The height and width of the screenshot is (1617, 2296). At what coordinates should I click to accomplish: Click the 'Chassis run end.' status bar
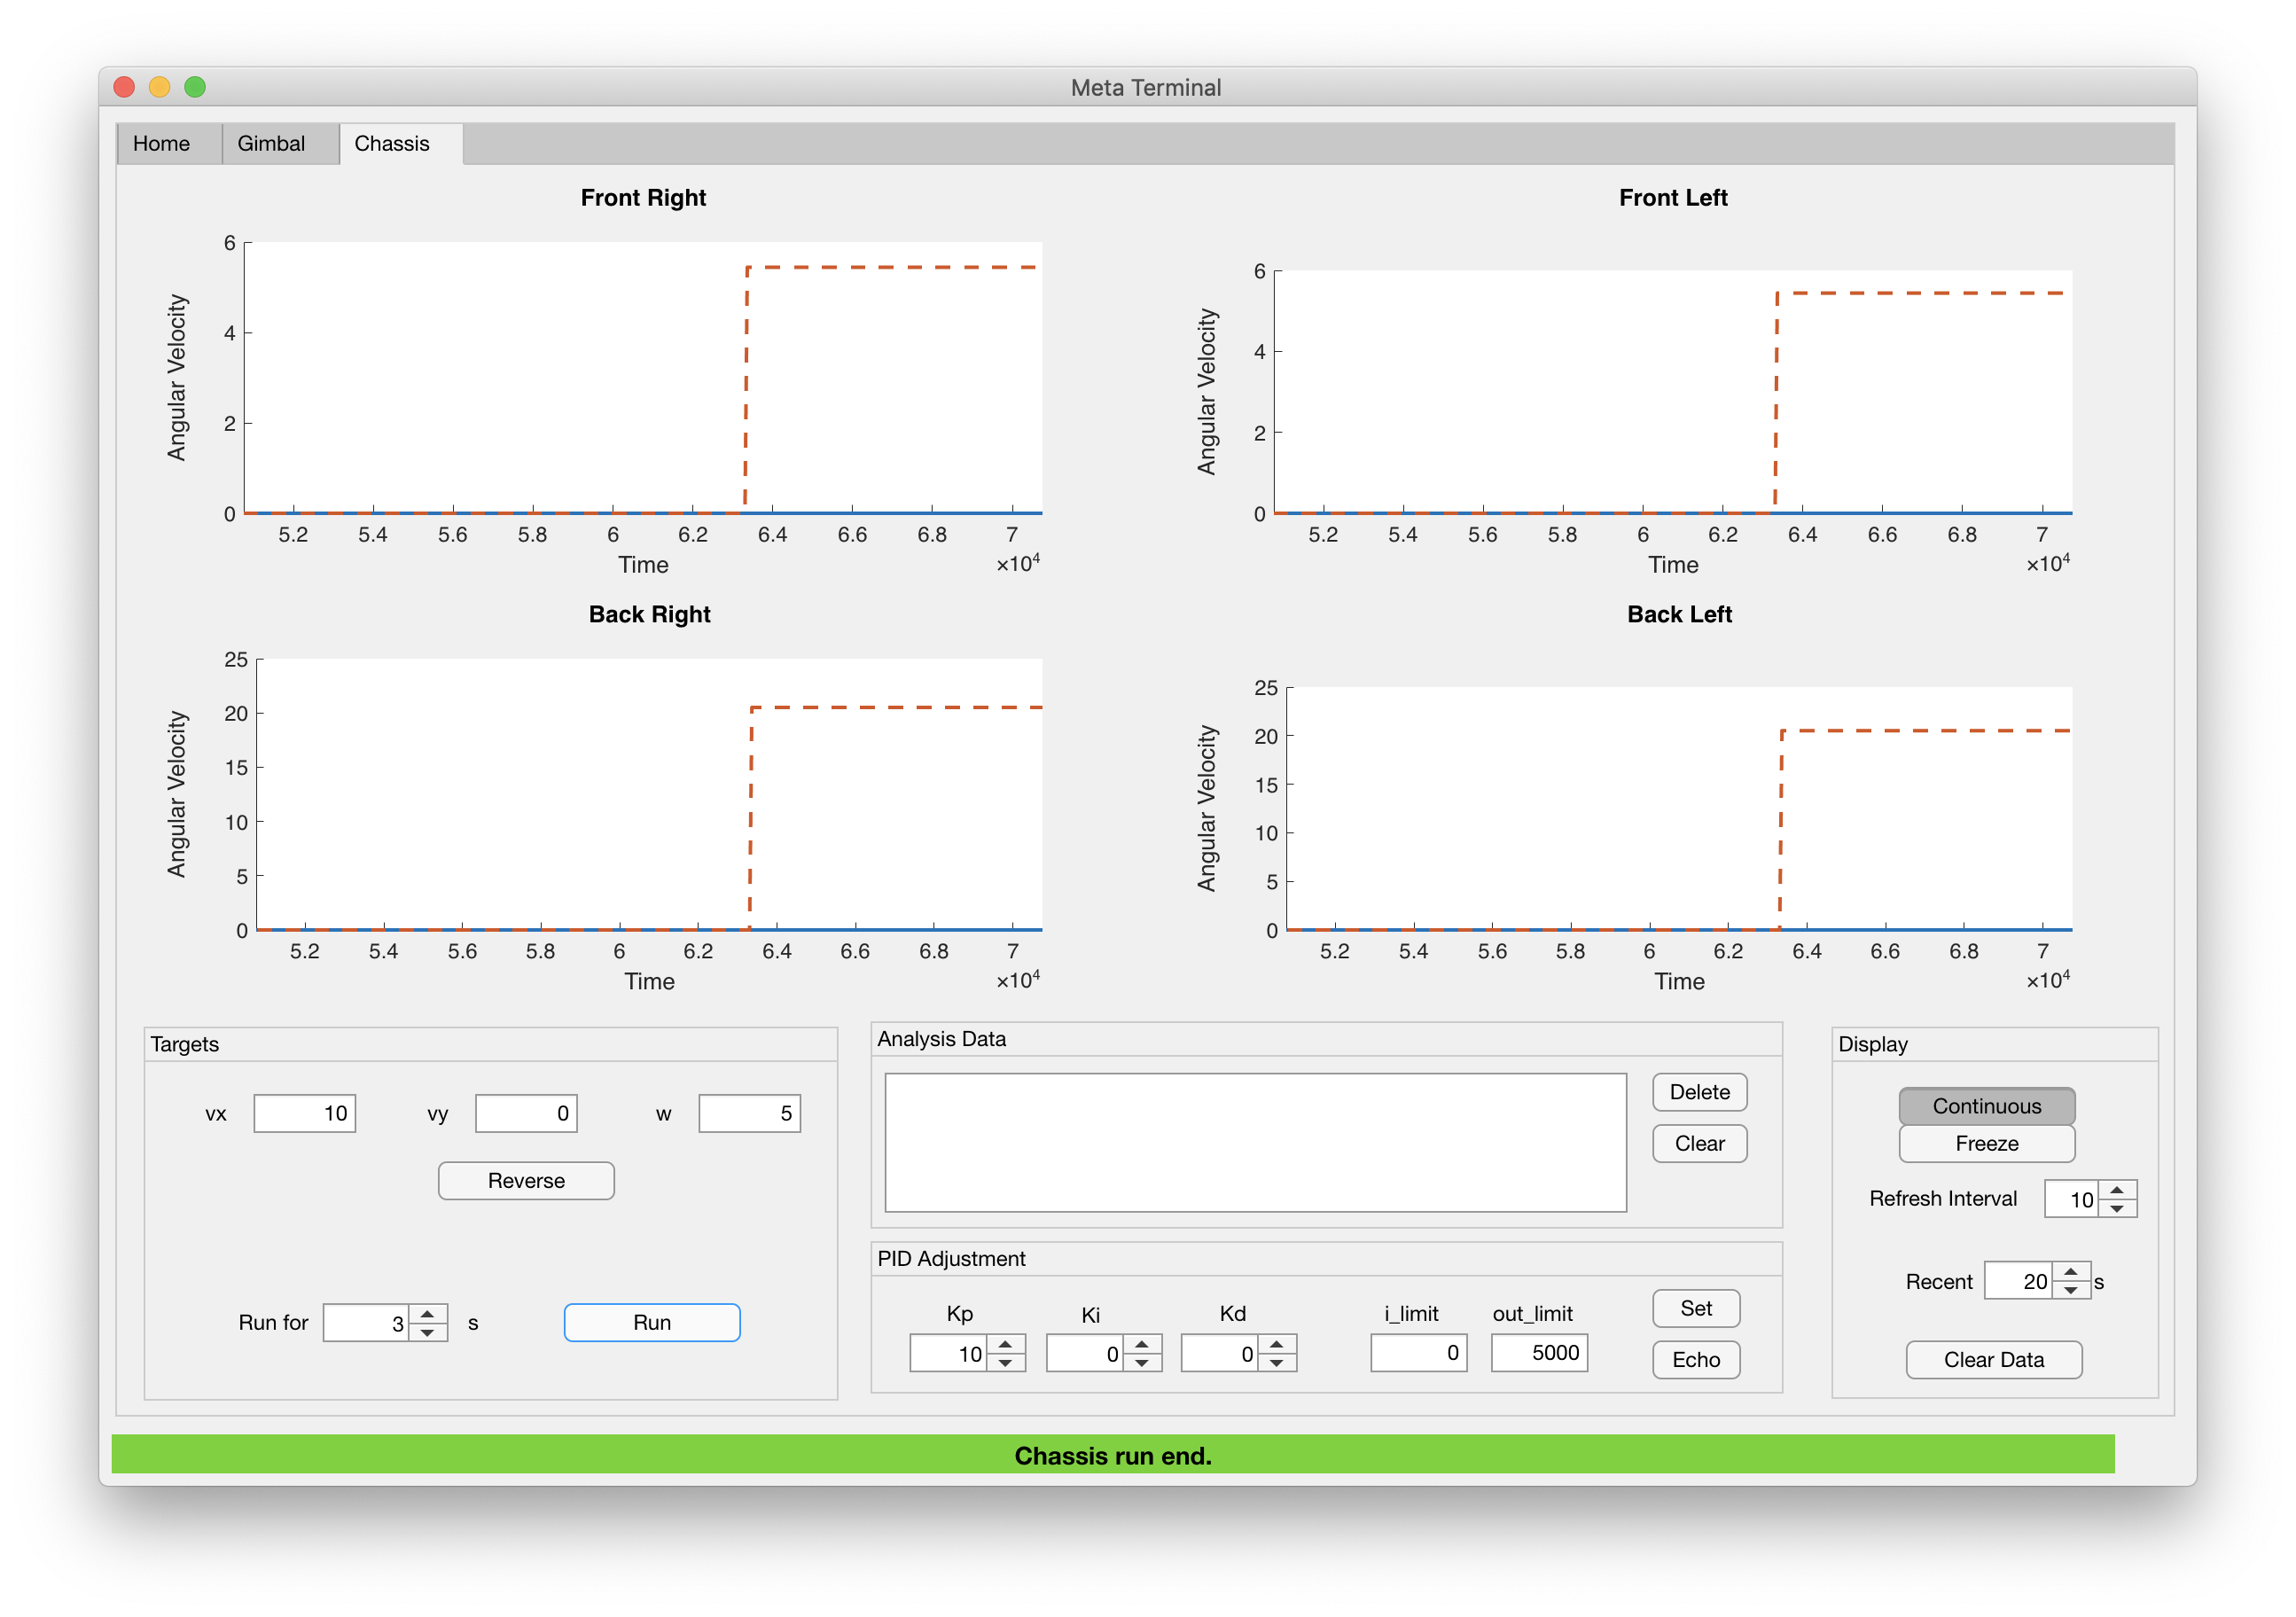tap(1112, 1454)
